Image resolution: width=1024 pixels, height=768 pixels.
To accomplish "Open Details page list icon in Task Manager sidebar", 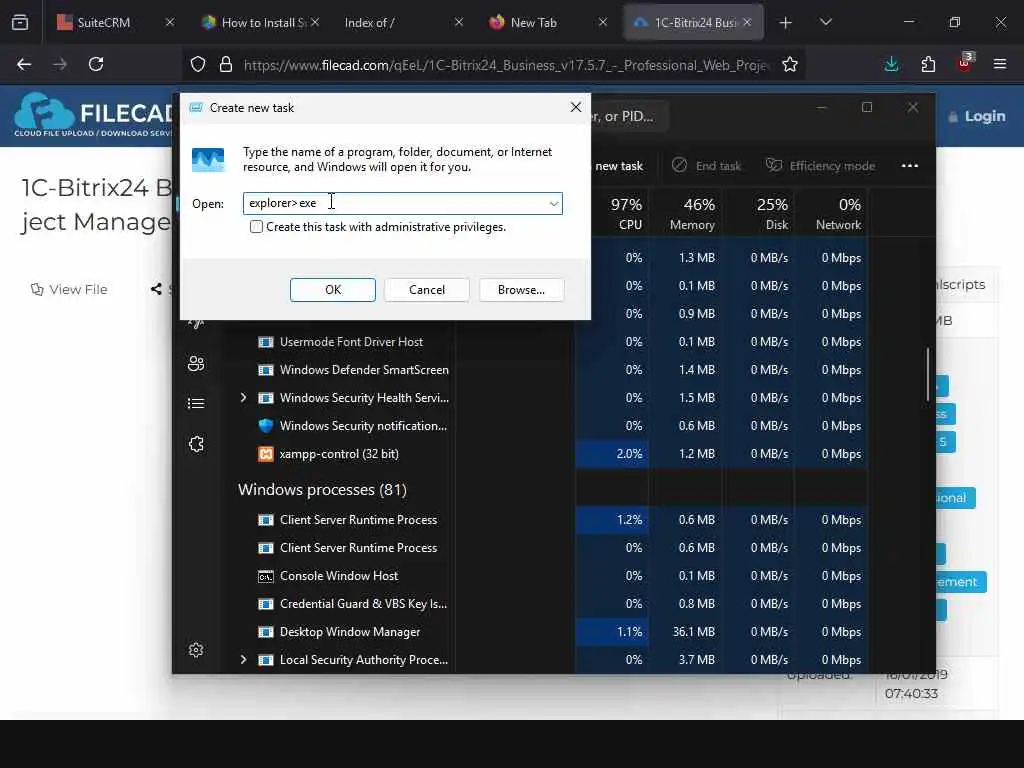I will (196, 404).
